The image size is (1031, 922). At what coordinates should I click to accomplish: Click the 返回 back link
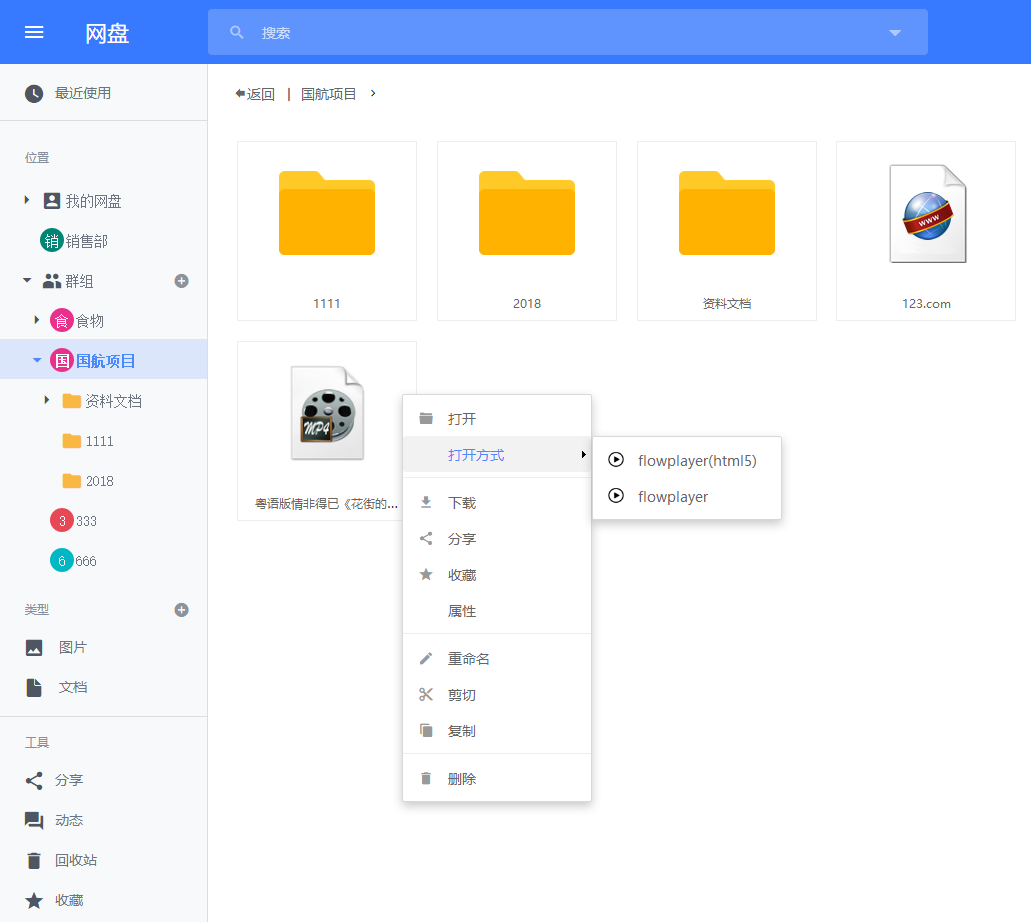point(255,94)
